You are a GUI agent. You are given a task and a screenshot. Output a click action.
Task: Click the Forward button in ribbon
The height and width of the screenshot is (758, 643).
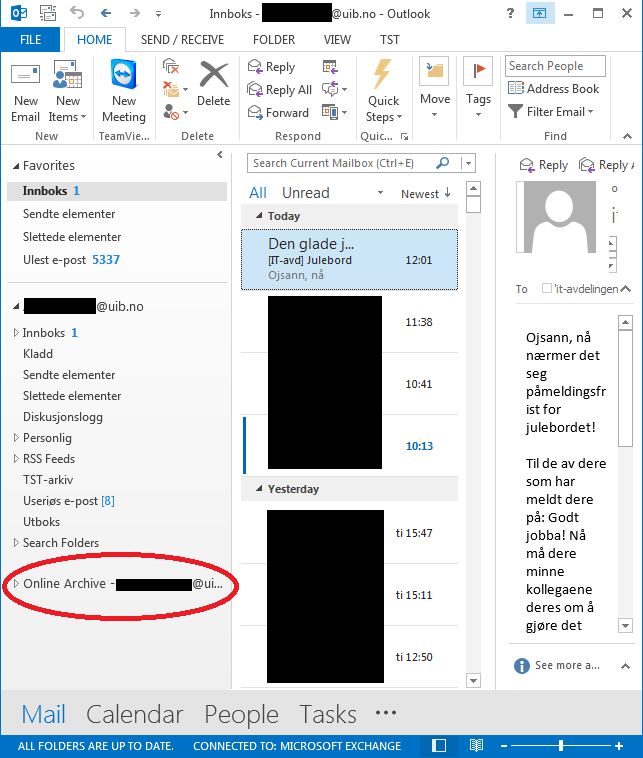(x=278, y=113)
